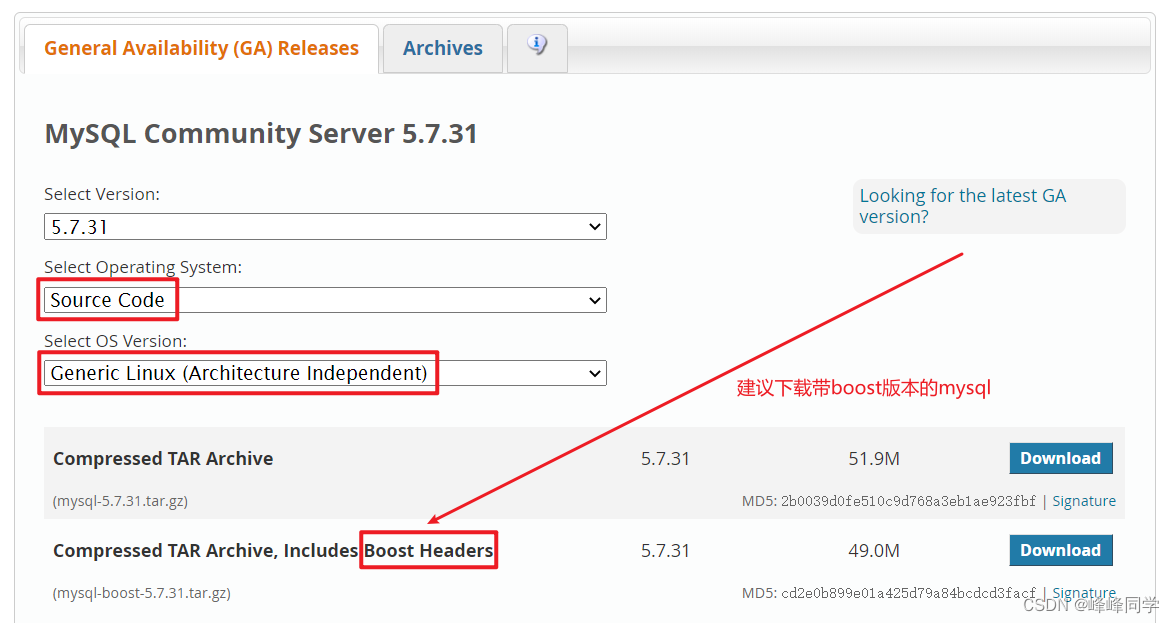Open the Select Operating System dropdown (Source Code)

[x=325, y=300]
